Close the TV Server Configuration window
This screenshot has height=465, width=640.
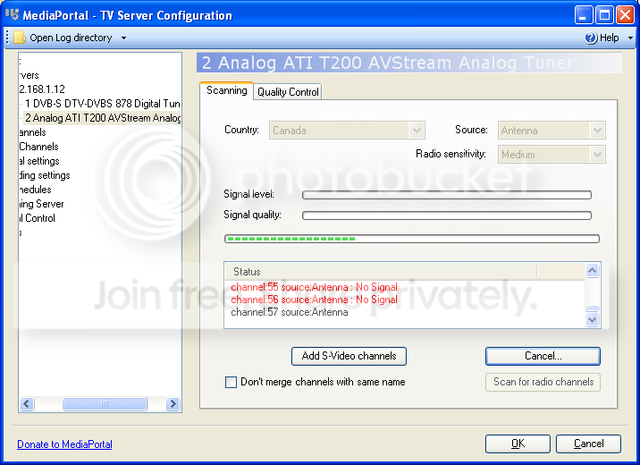pyautogui.click(x=625, y=16)
